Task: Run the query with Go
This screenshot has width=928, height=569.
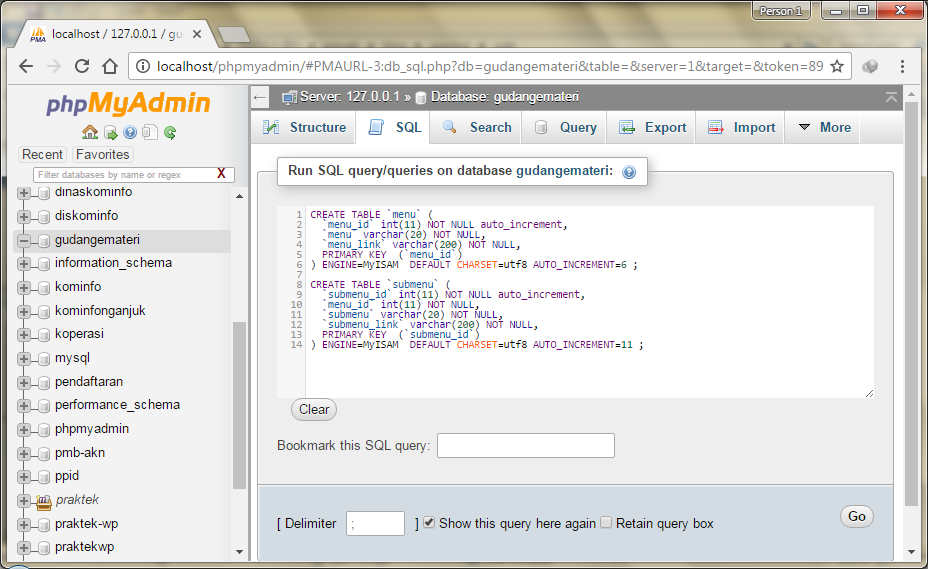Action: [x=856, y=516]
